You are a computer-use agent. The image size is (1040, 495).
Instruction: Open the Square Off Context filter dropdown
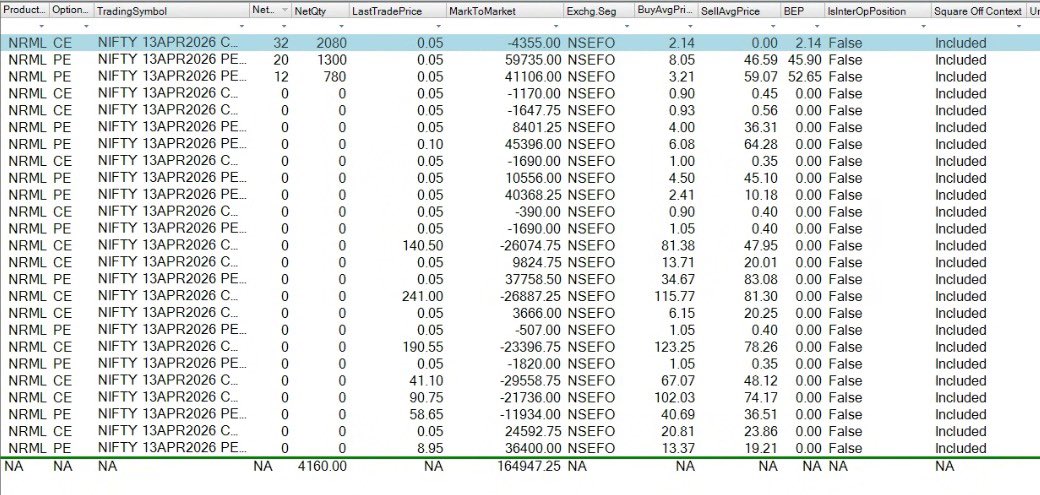pos(1019,26)
